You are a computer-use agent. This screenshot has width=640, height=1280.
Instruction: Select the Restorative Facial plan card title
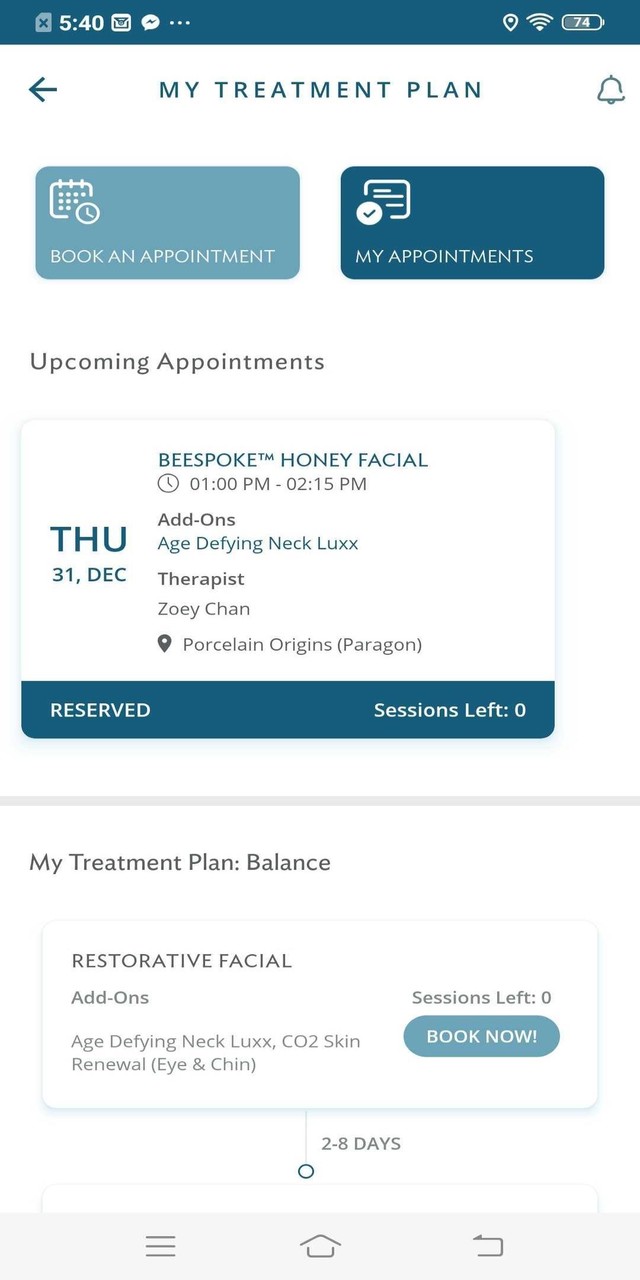(182, 961)
